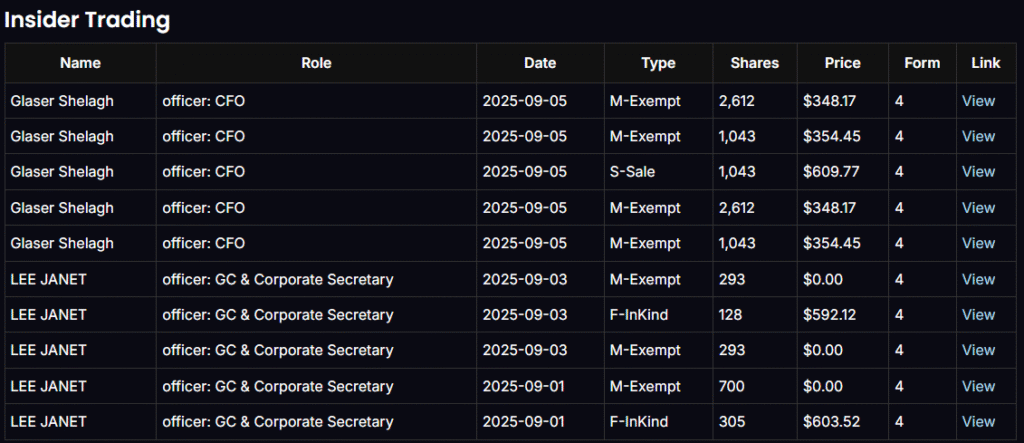Click the Insider Trading heading
This screenshot has width=1024, height=443.
pos(87,20)
